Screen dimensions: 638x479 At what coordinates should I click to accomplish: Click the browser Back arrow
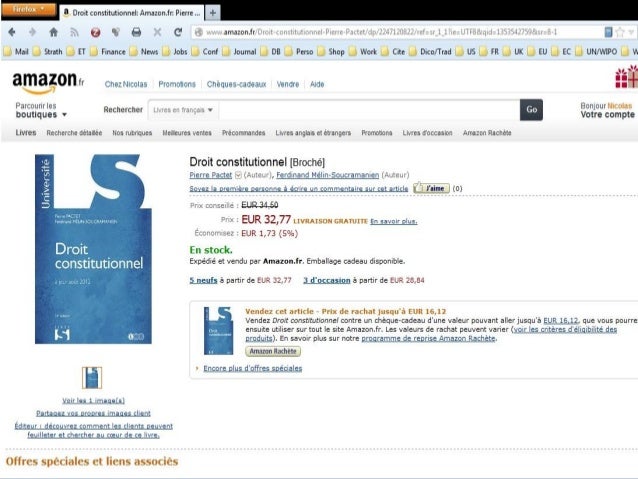[x=12, y=32]
